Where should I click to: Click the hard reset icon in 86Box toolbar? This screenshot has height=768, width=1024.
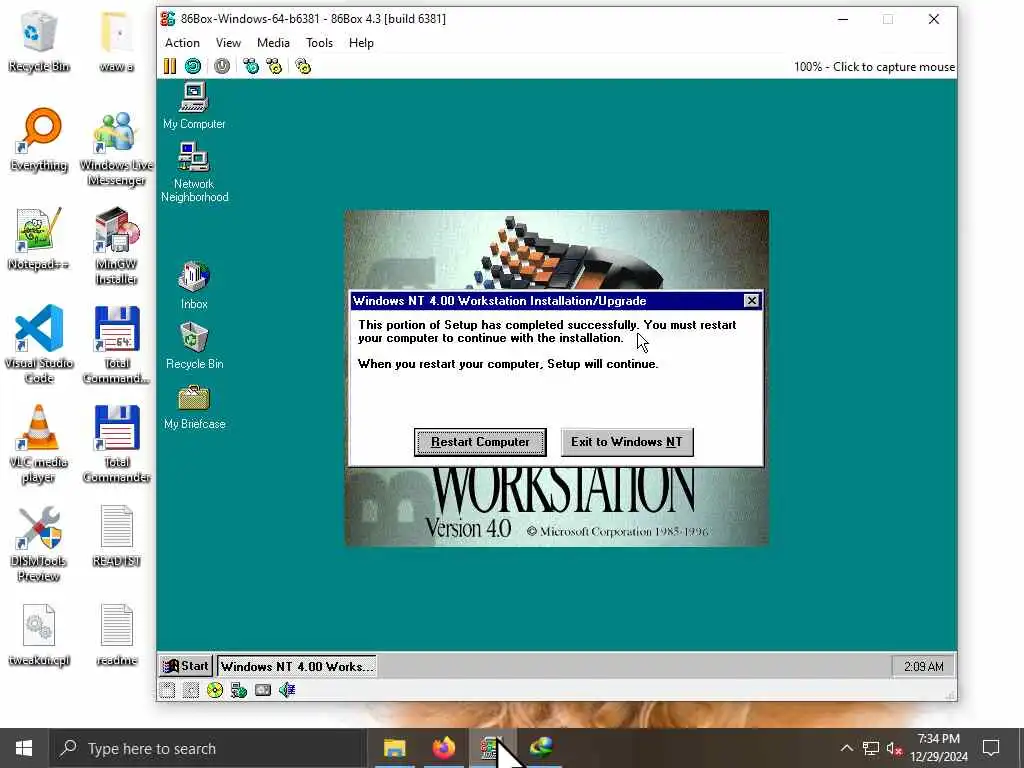click(193, 66)
